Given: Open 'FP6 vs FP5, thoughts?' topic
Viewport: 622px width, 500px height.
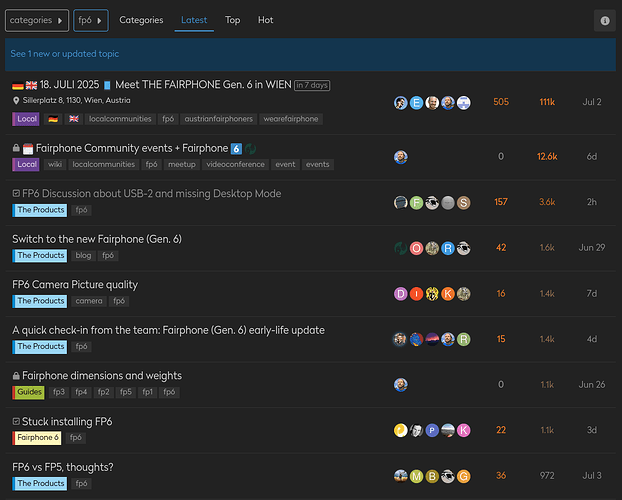Looking at the screenshot, I should pos(62,467).
